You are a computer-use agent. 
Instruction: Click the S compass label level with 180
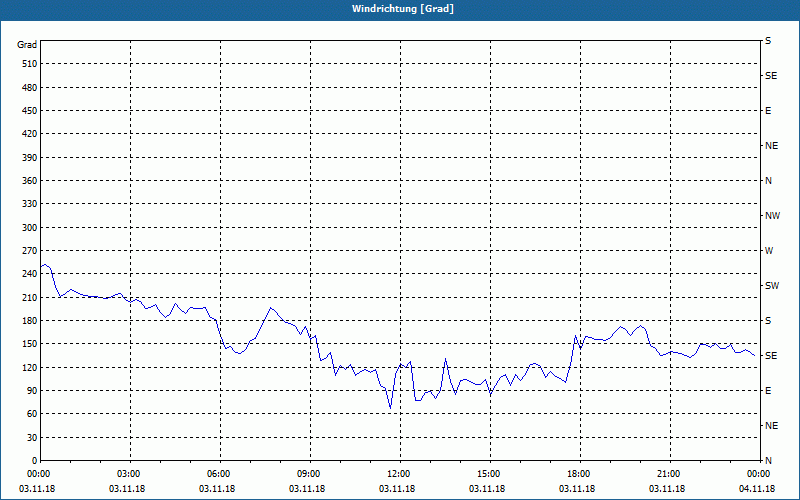[x=768, y=321]
